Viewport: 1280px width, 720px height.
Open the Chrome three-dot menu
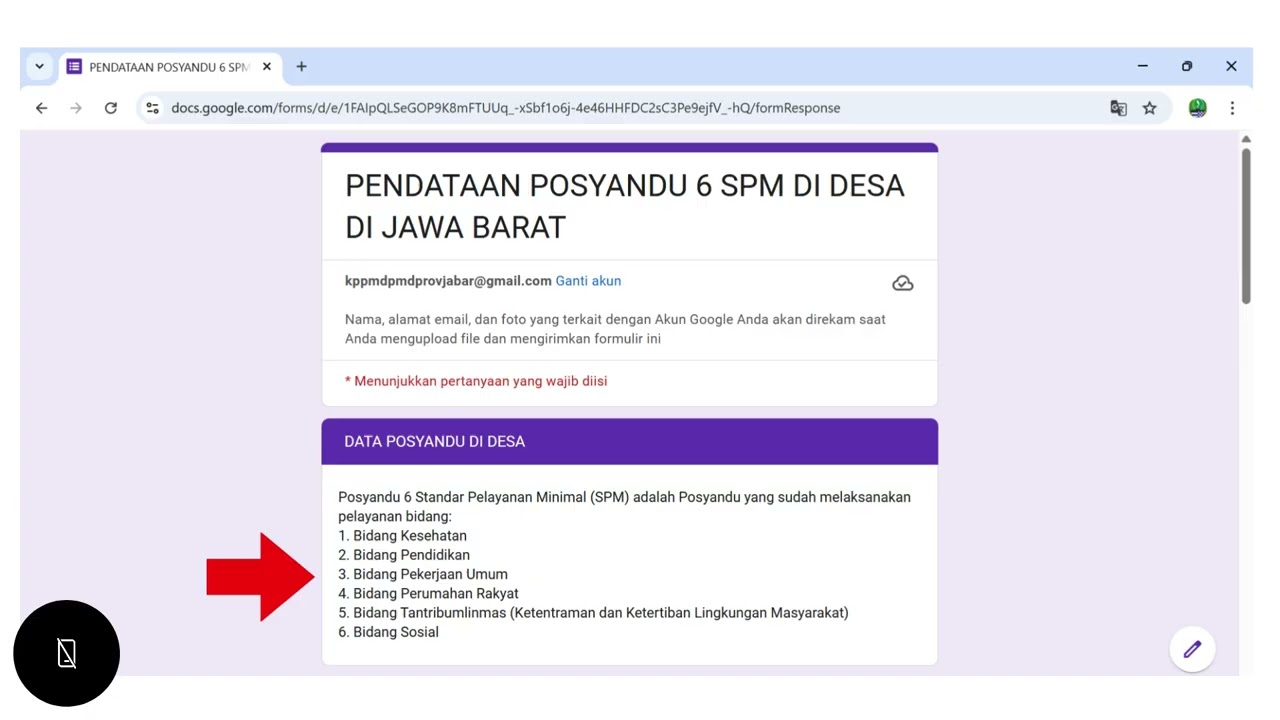[x=1232, y=108]
